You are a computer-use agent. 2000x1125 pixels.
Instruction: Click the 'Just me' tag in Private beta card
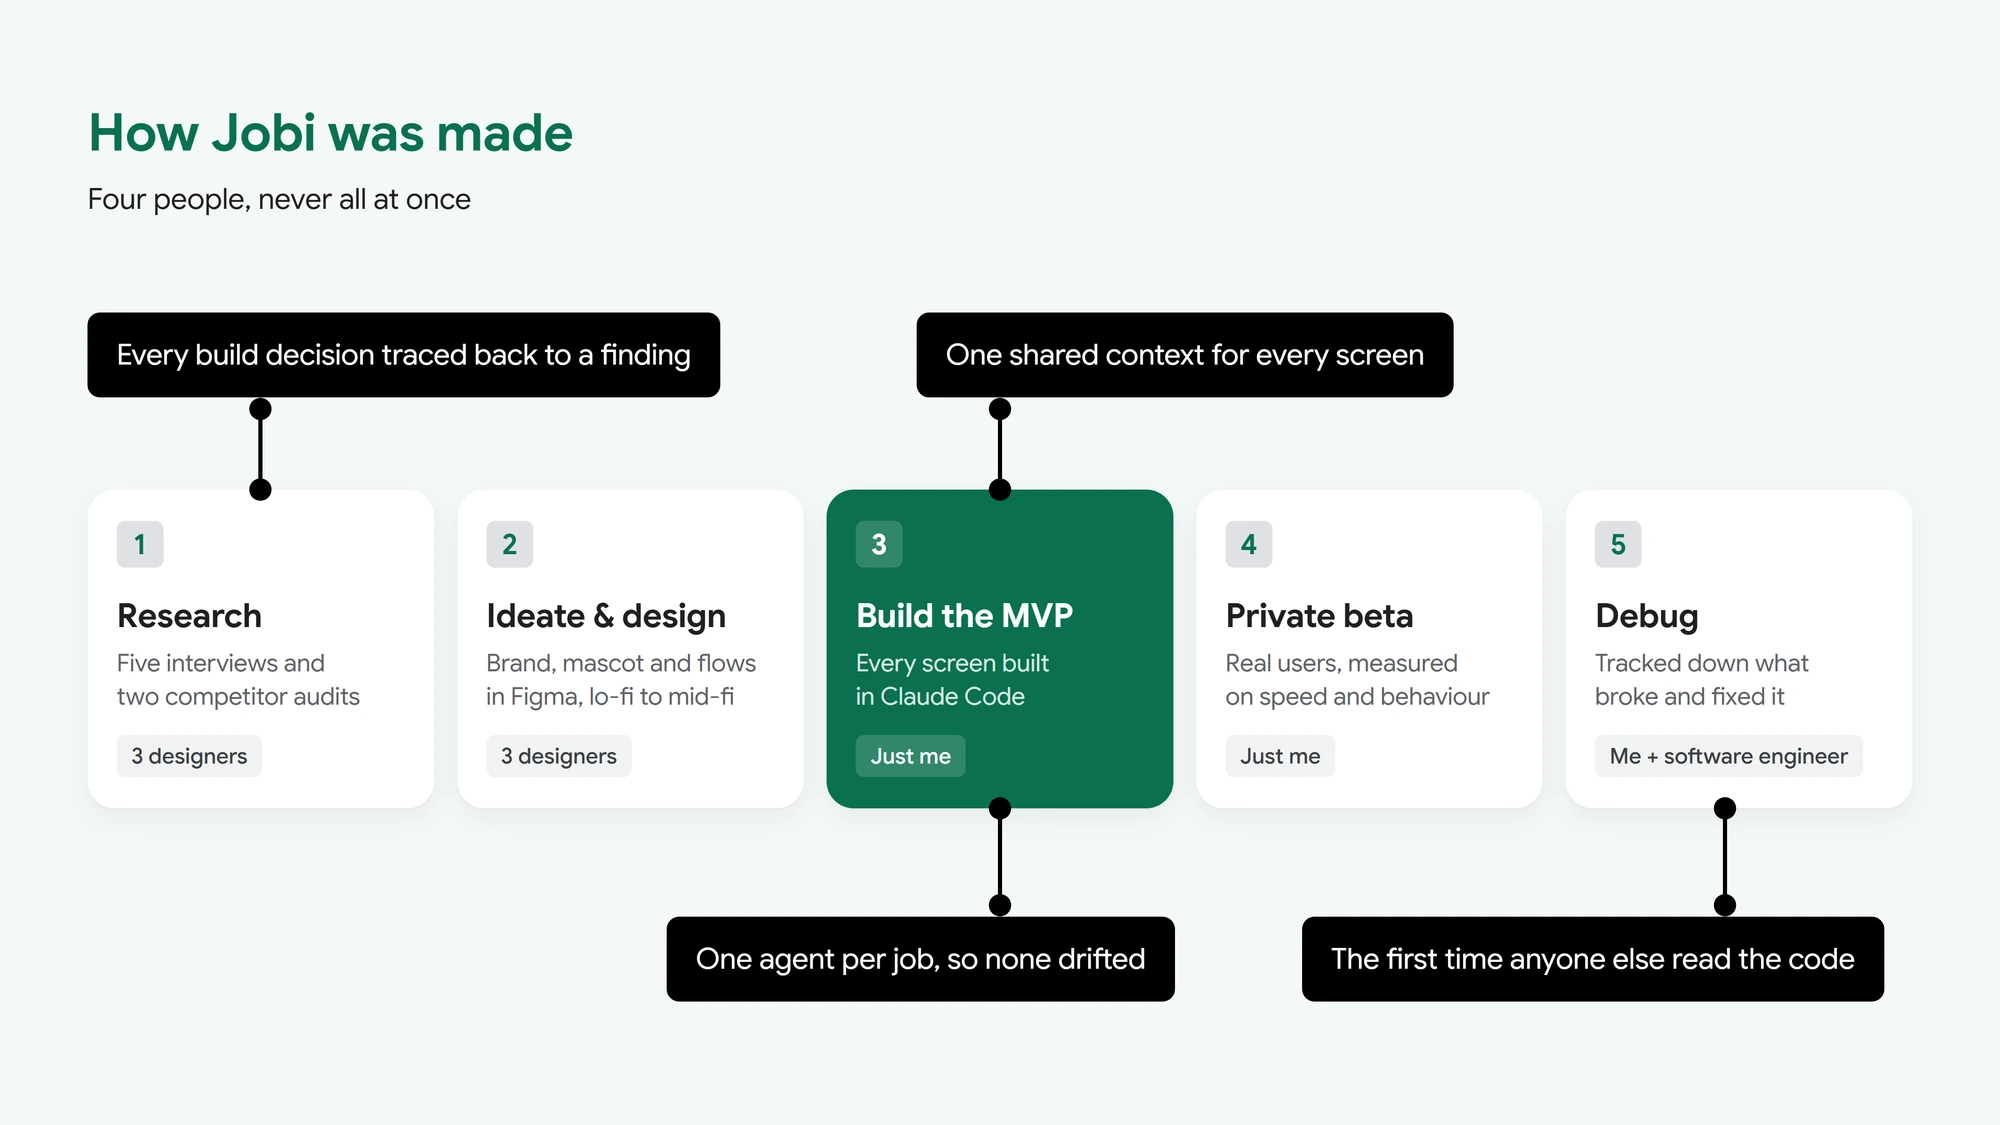[x=1280, y=756]
